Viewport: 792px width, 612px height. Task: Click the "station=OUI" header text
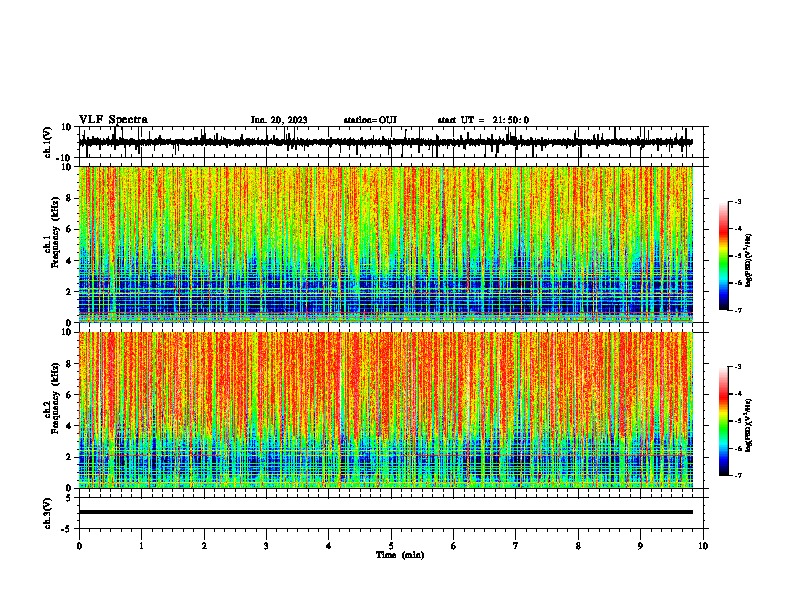click(370, 120)
